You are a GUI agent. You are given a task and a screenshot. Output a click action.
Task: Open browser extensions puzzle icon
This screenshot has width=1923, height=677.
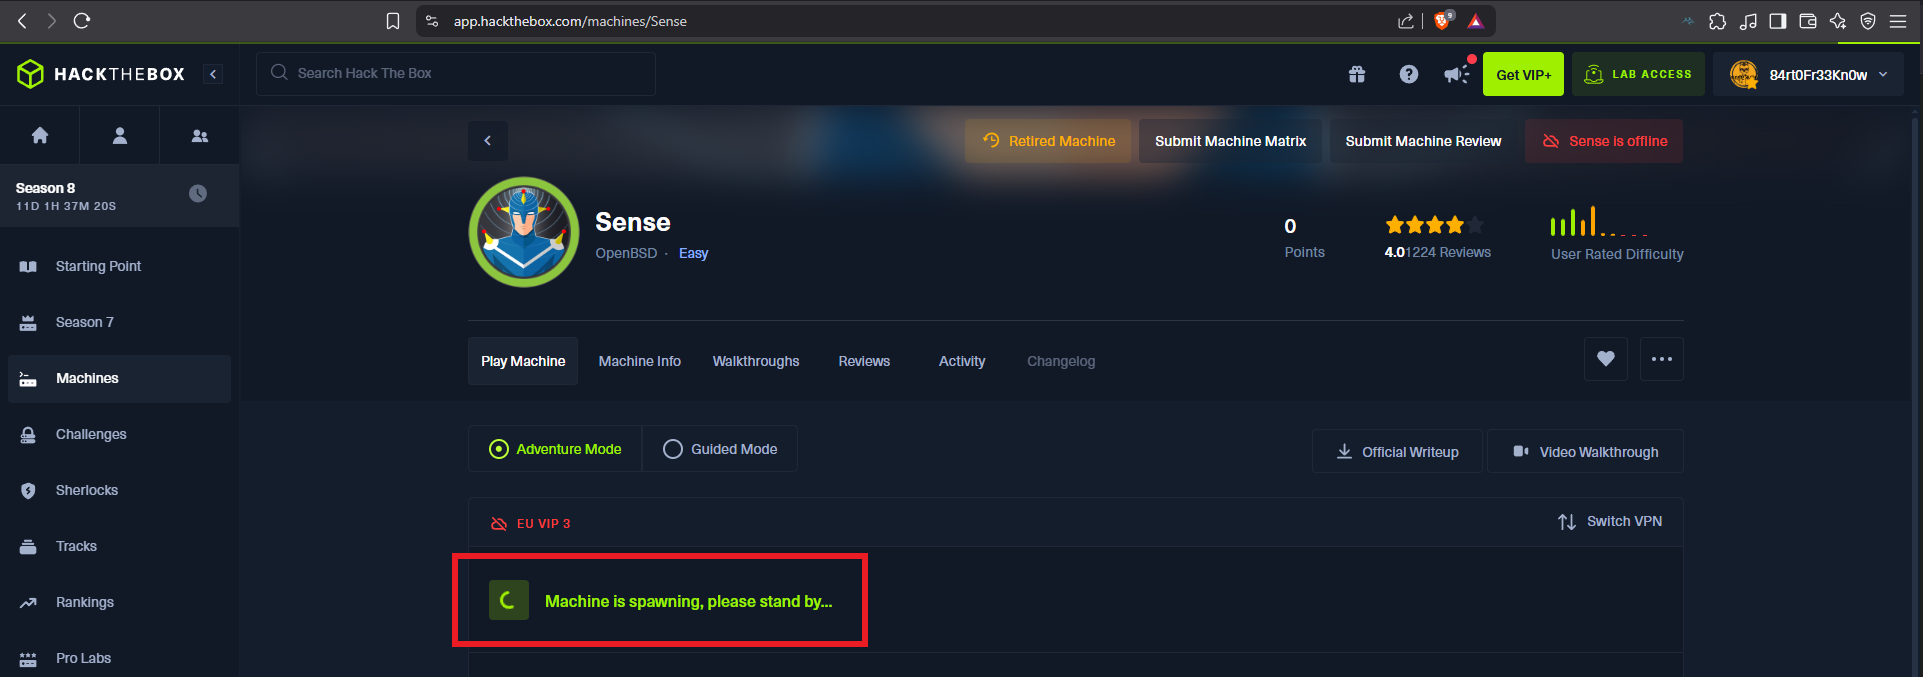pos(1718,21)
